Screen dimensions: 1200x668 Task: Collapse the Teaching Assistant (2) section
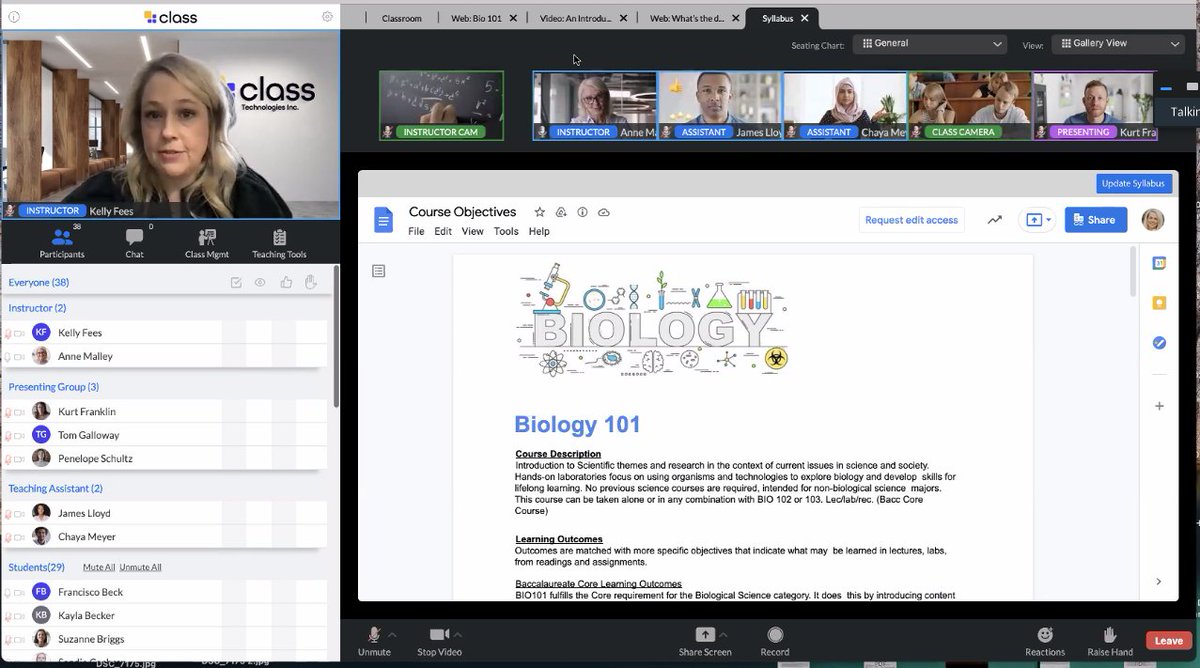56,488
